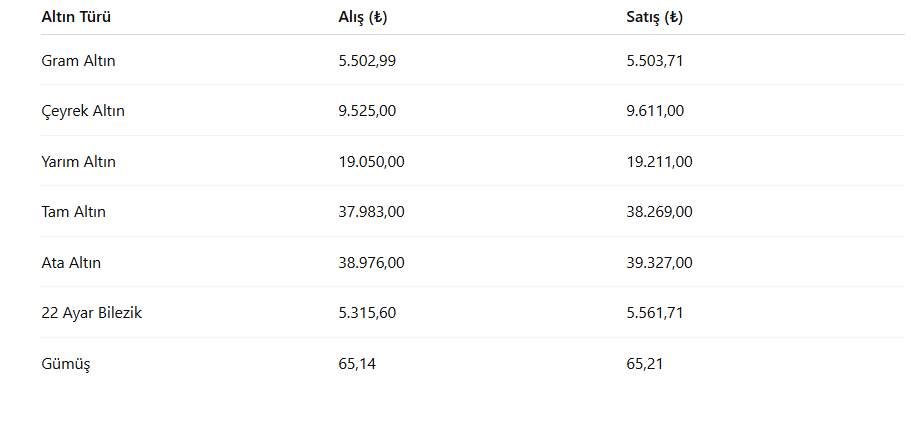Select the Yarım Altın row label

pyautogui.click(x=78, y=161)
